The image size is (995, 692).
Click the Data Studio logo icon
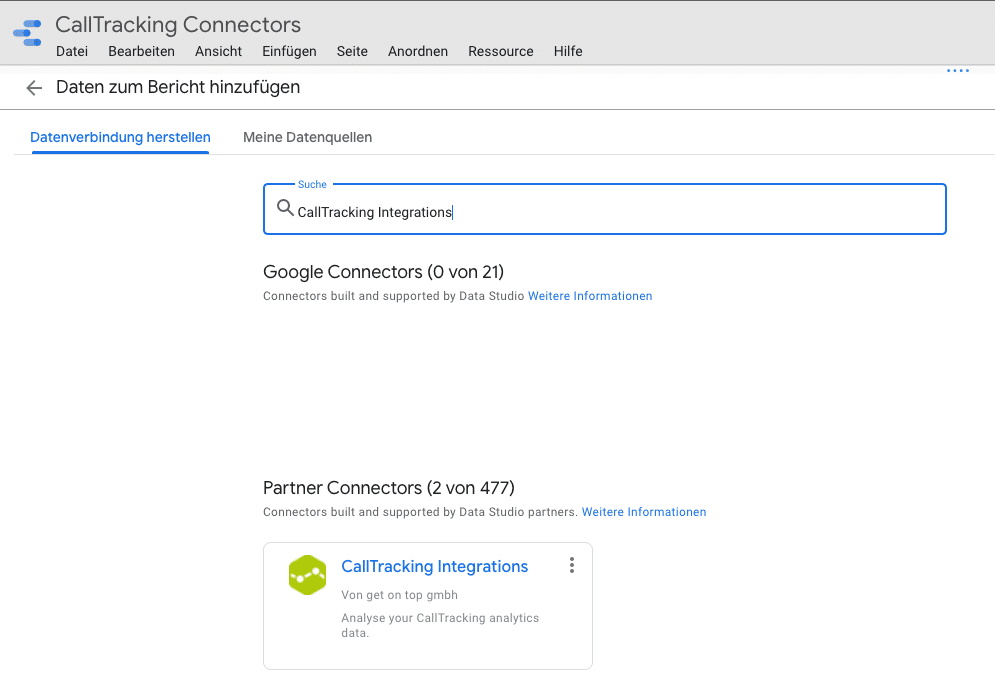[x=27, y=33]
